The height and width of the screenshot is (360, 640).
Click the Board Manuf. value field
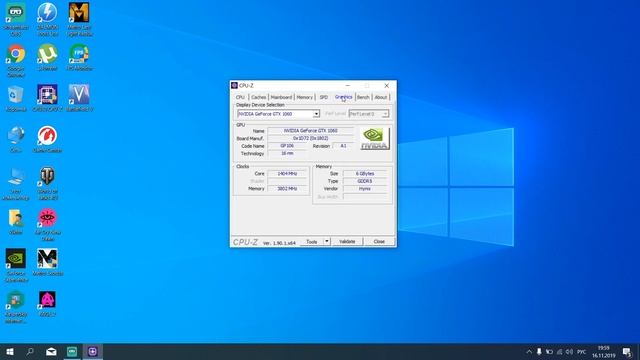pyautogui.click(x=311, y=138)
